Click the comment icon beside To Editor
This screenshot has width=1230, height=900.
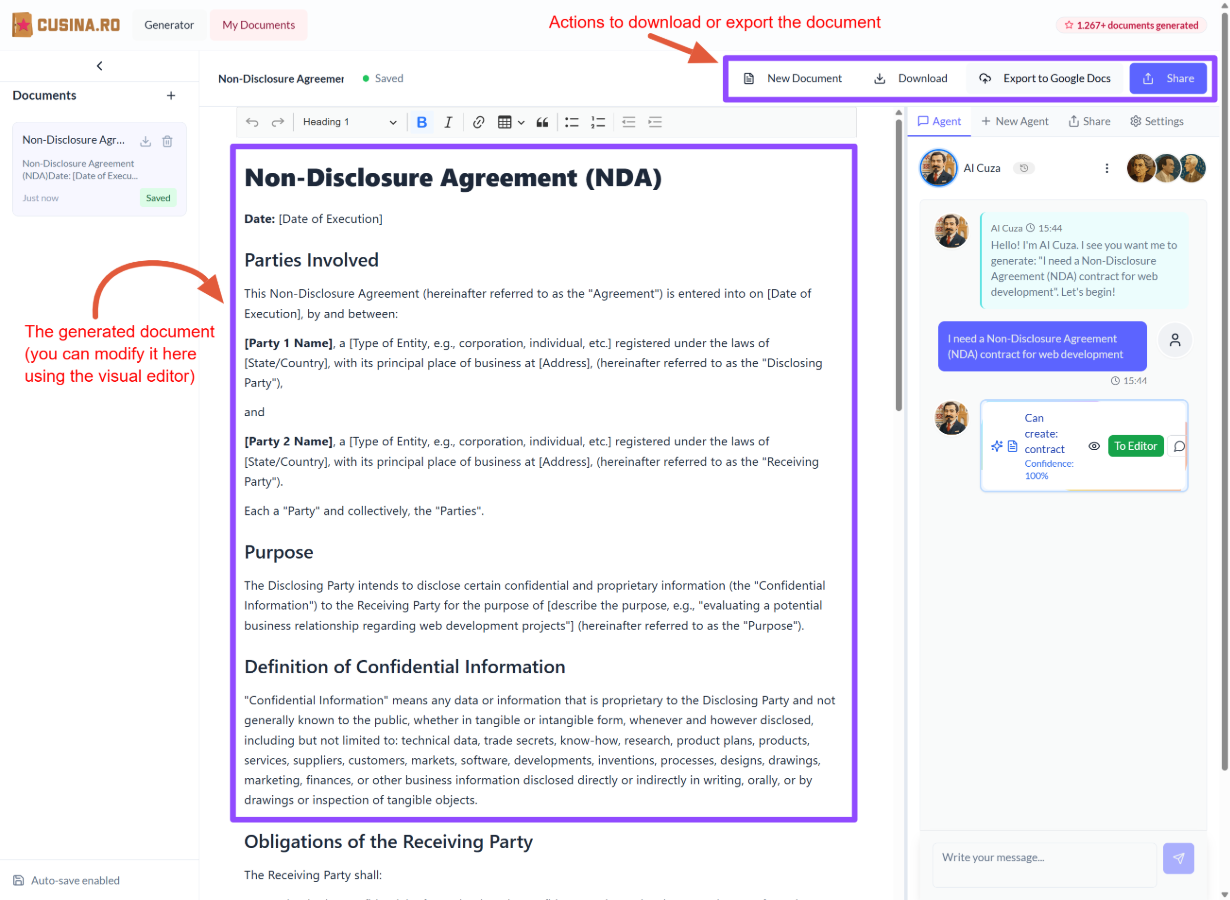pos(1179,446)
